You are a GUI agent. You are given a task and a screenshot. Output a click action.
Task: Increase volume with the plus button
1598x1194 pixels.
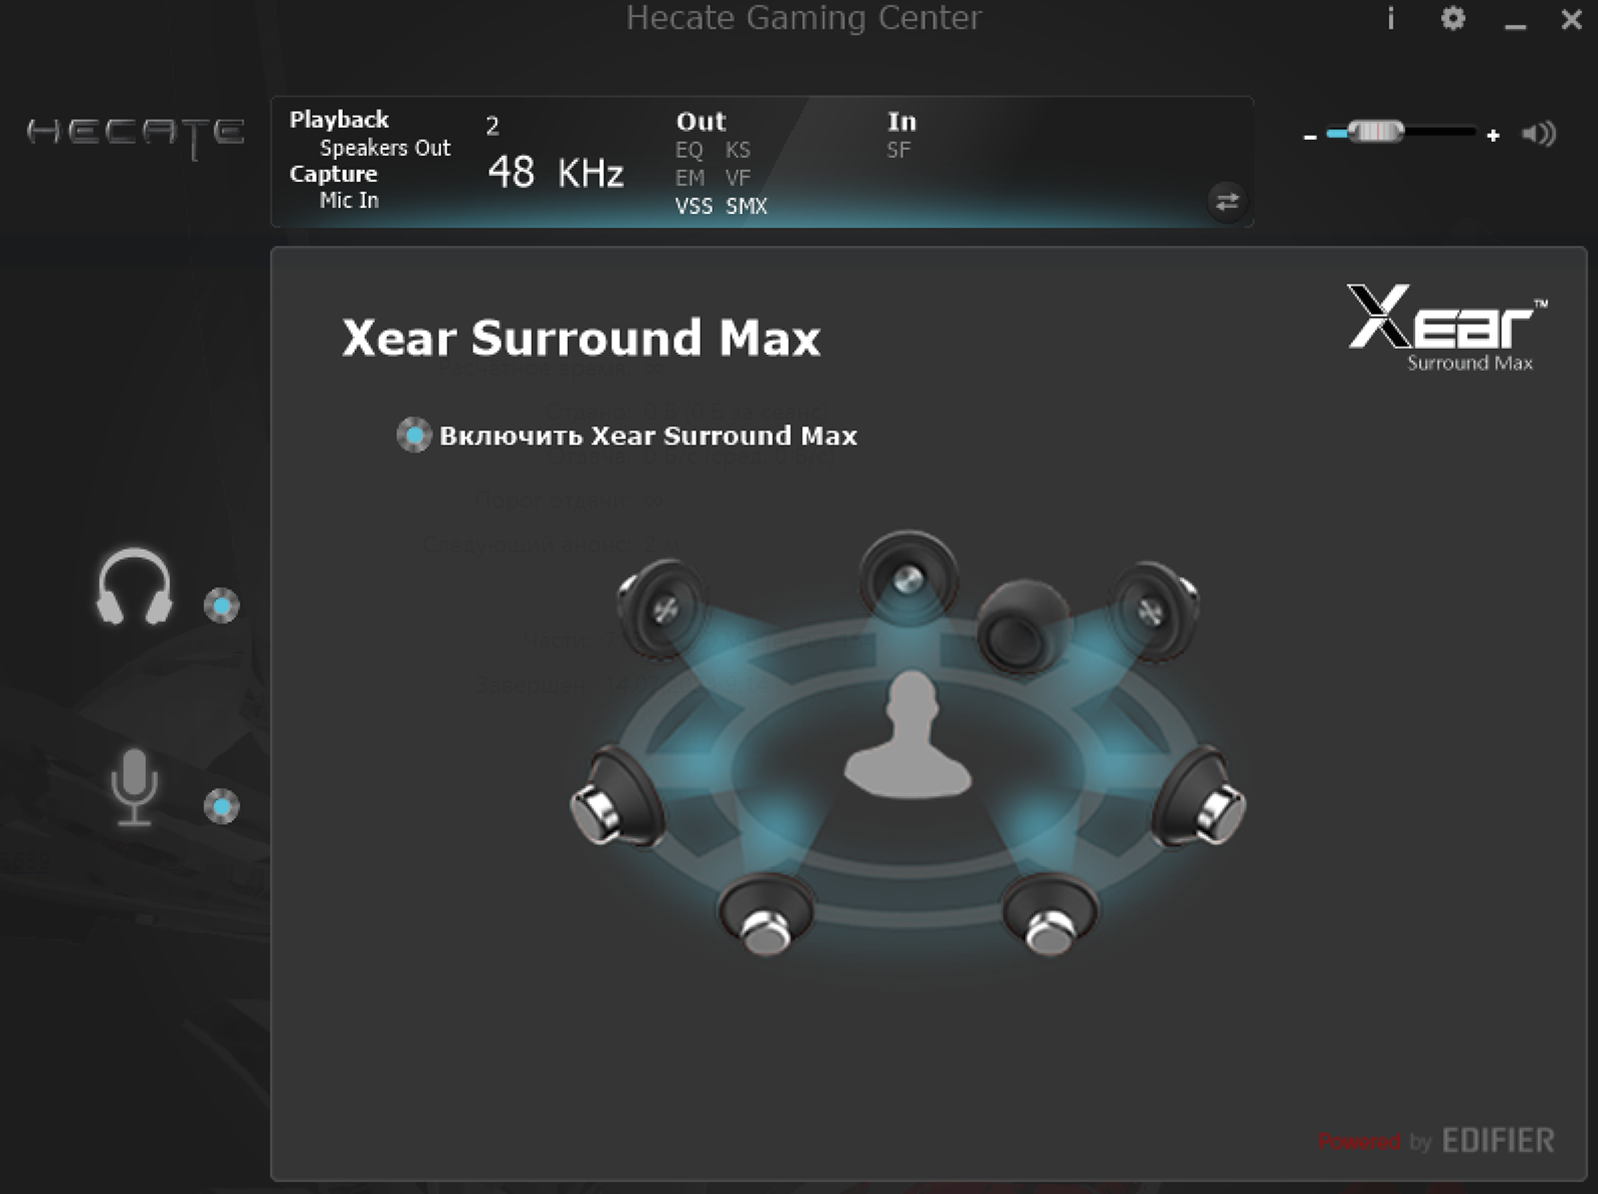1493,135
